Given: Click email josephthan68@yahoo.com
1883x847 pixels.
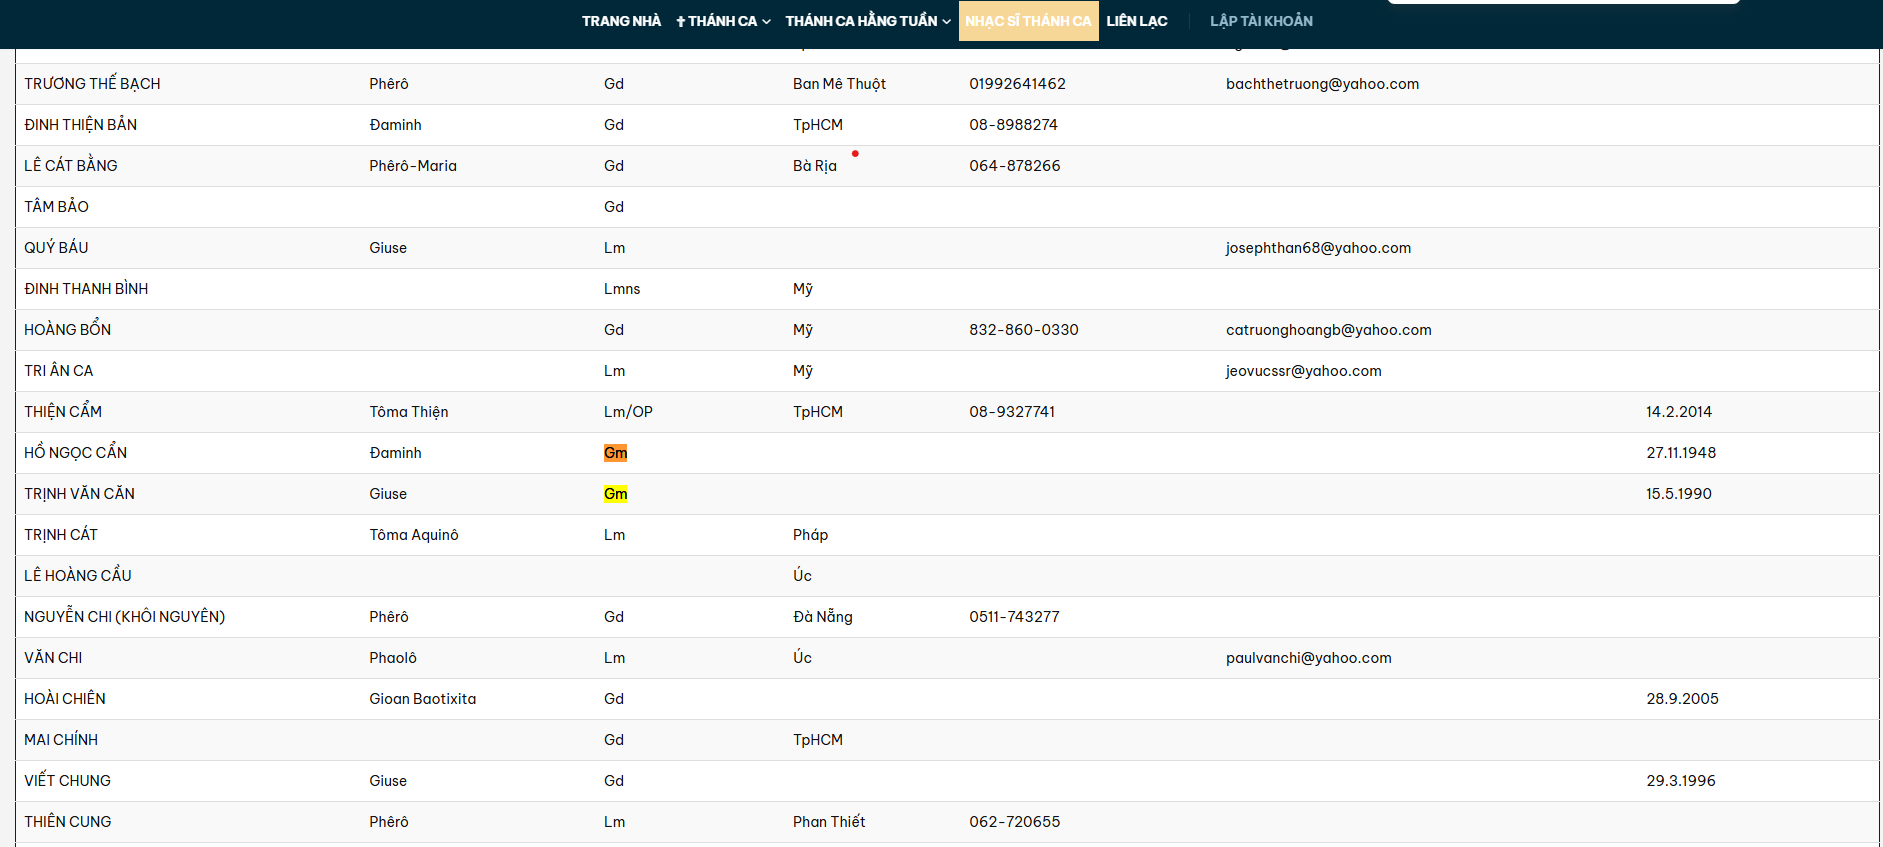Looking at the screenshot, I should pyautogui.click(x=1318, y=248).
